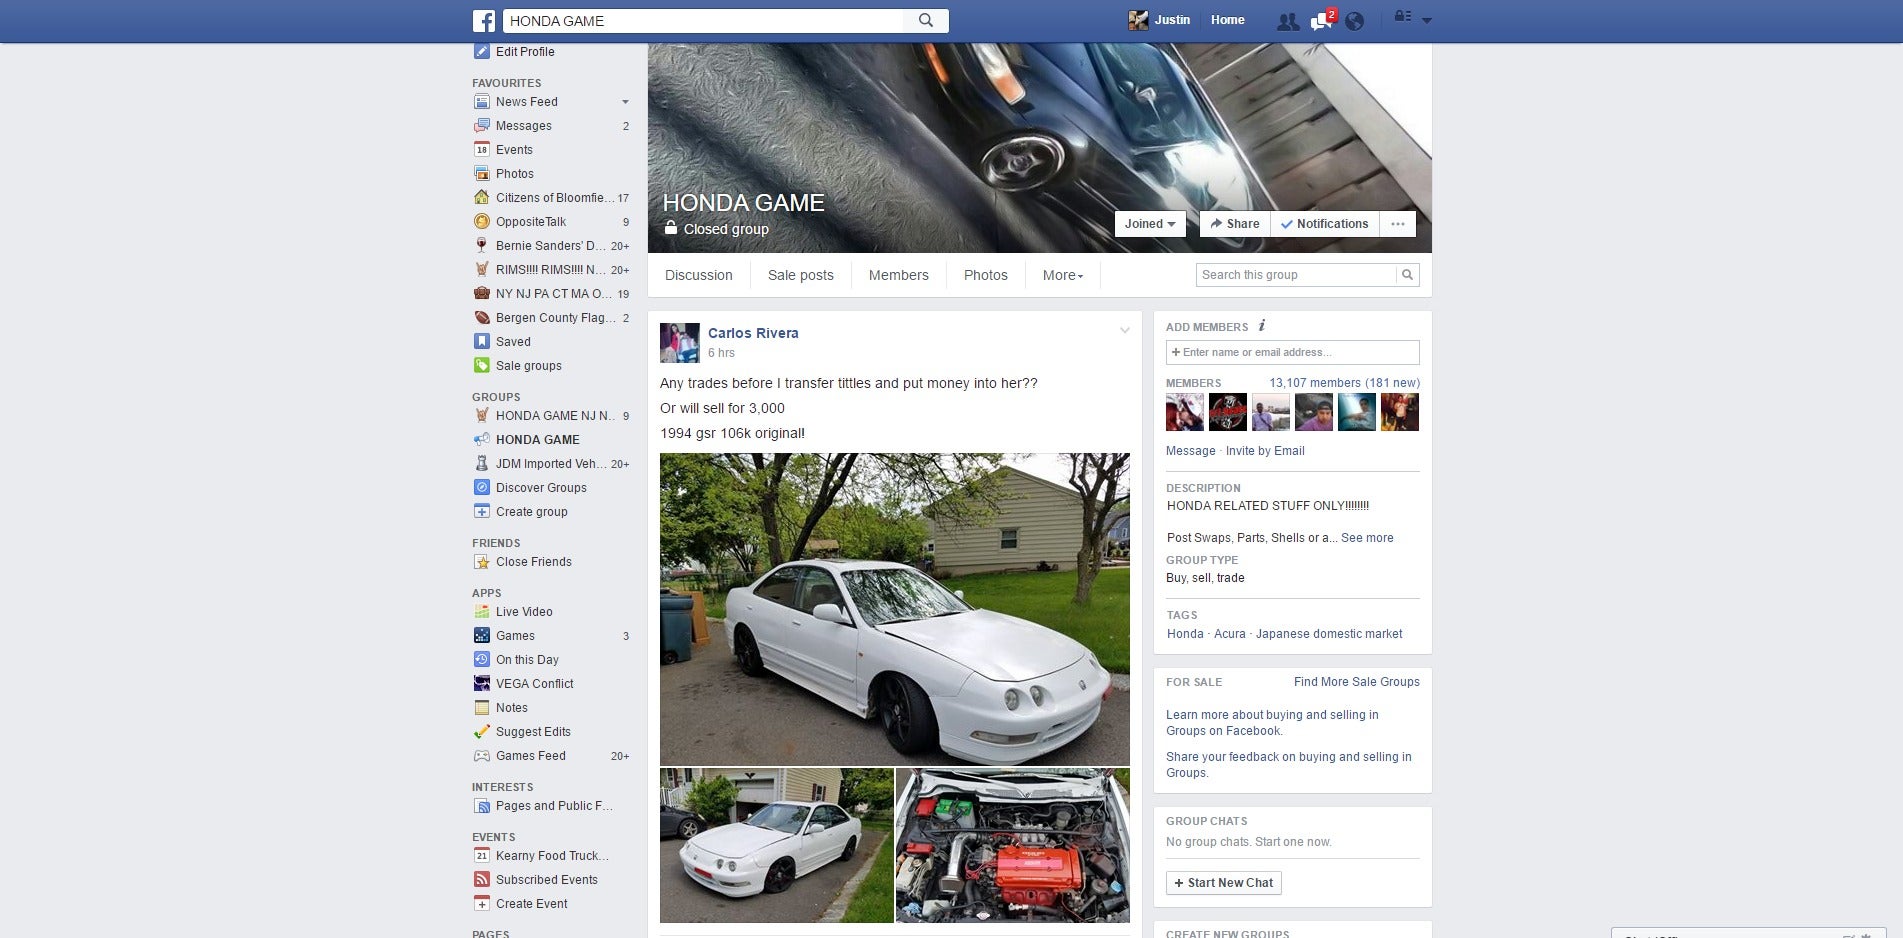Expand News Feed sort dropdown arrow
Screen dimensions: 1903x938
(x=625, y=102)
